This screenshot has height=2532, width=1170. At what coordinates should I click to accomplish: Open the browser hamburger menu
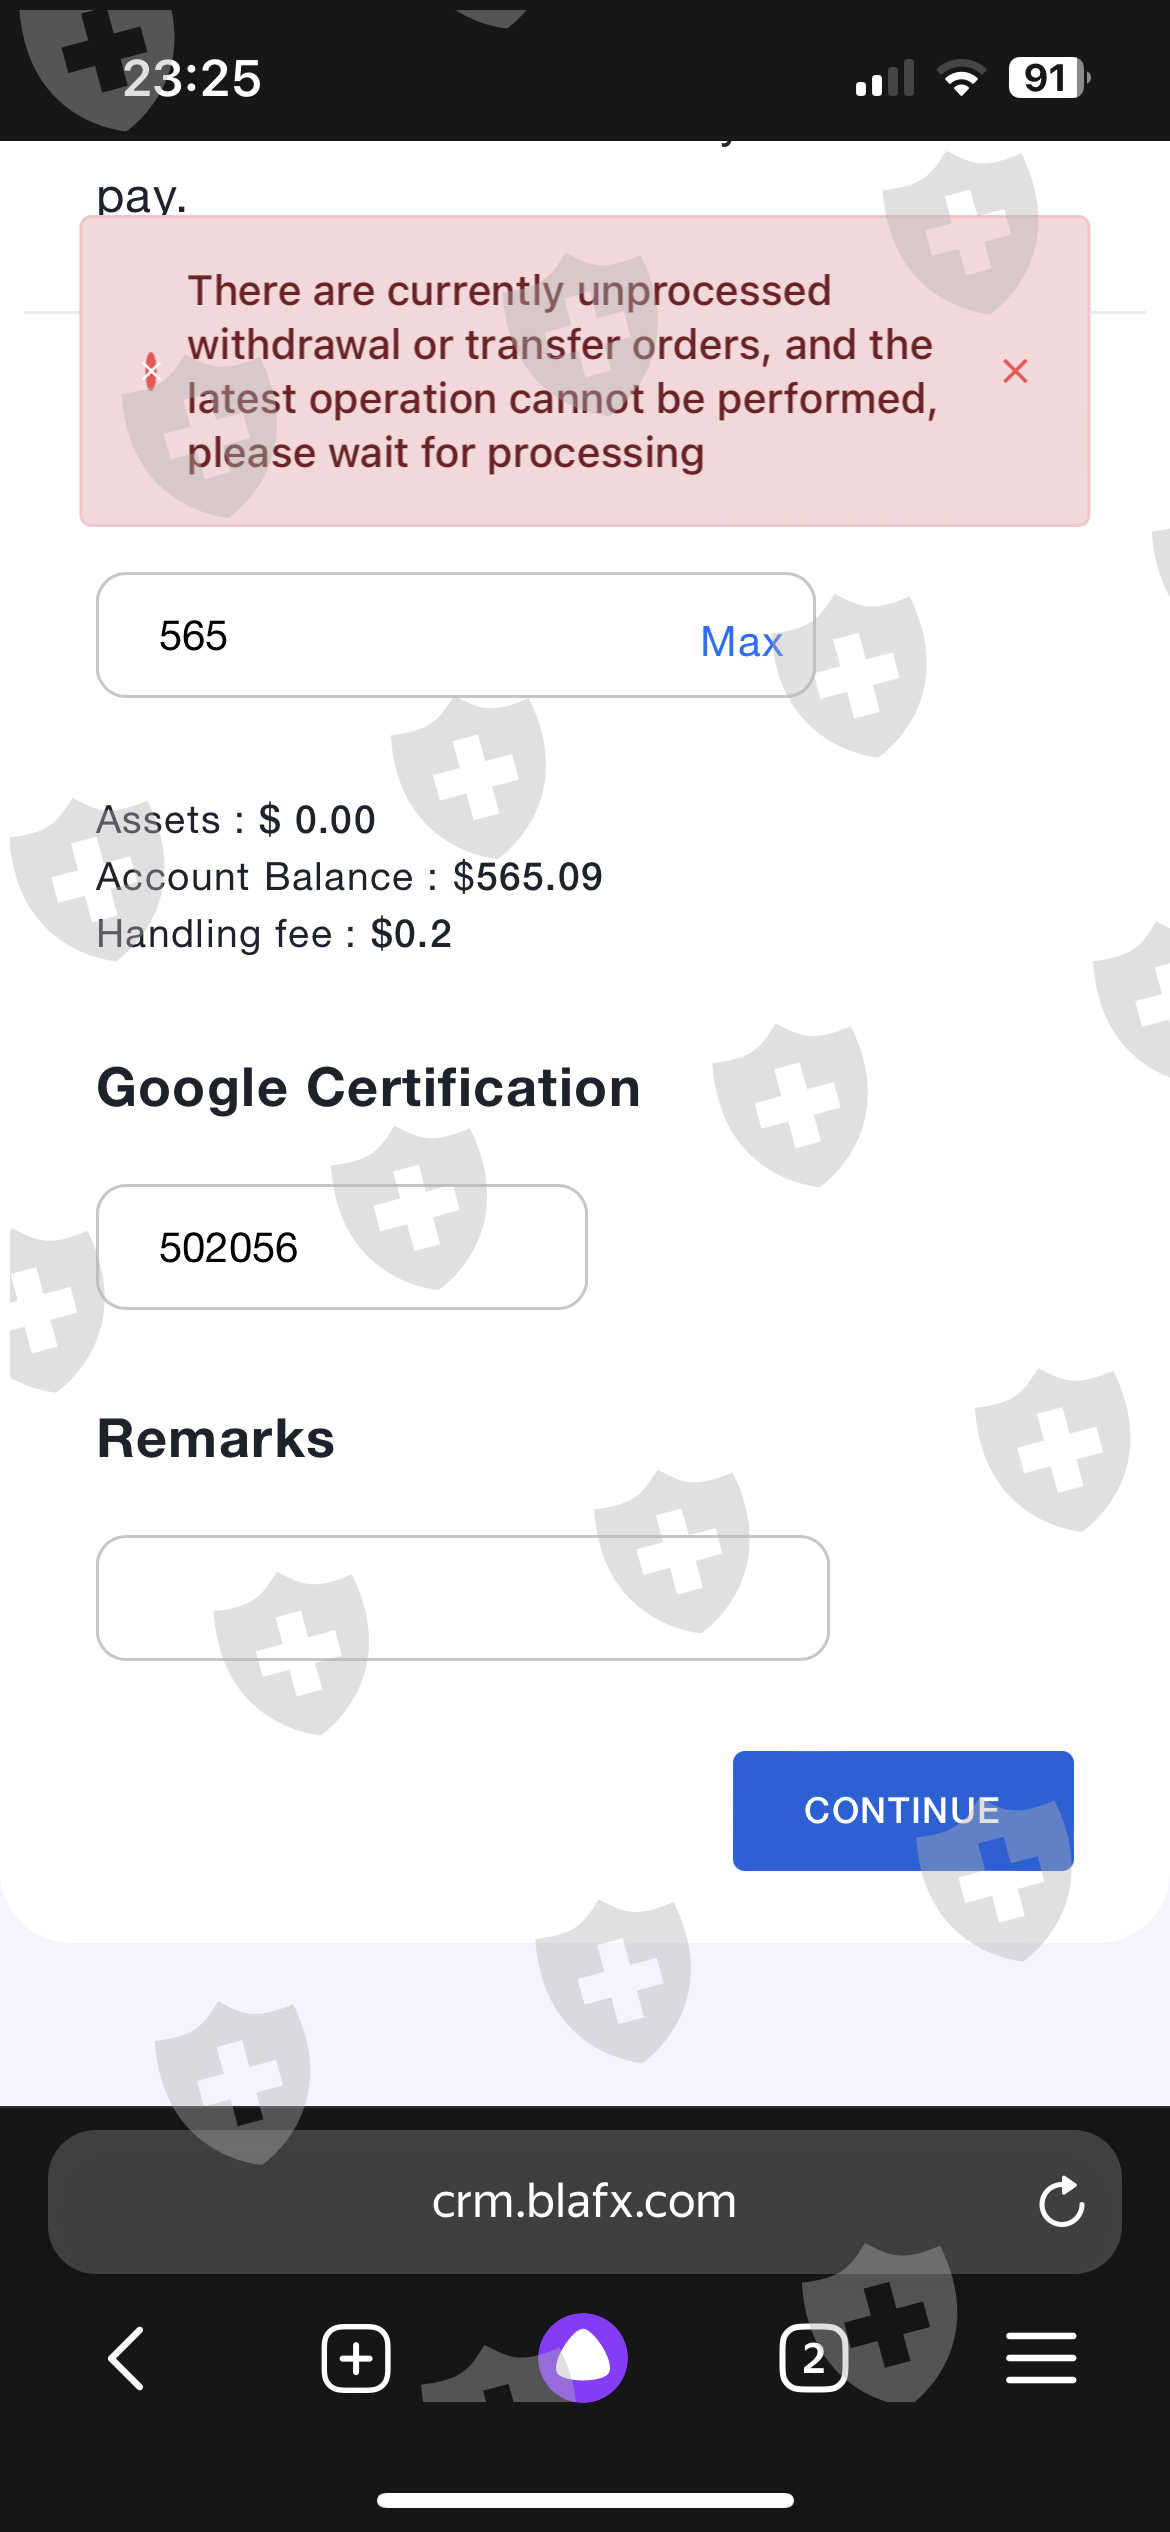(1041, 2358)
